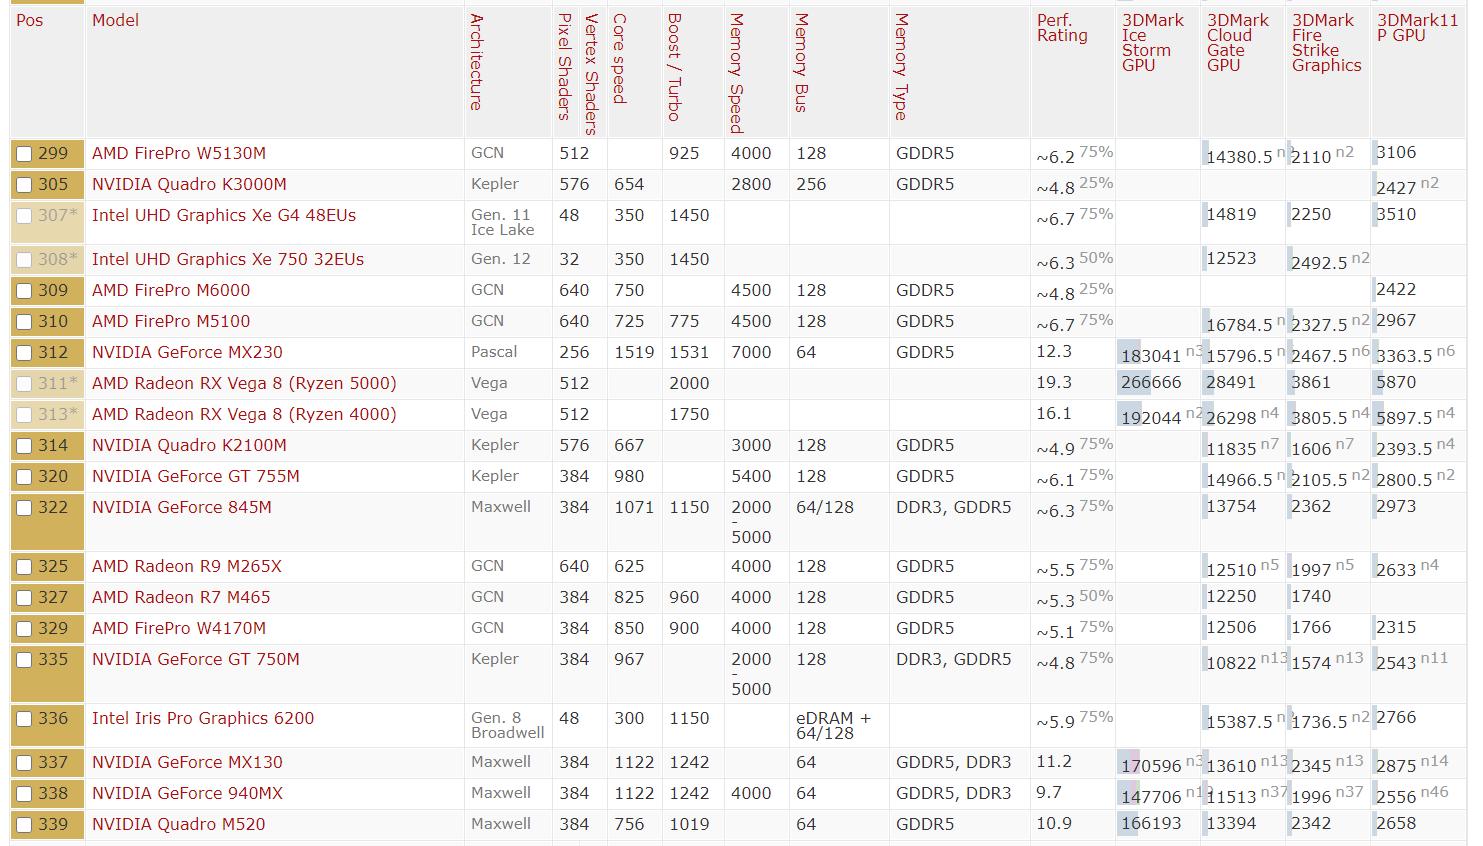Open the AMD Radeon R9 M265X link

[x=187, y=566]
